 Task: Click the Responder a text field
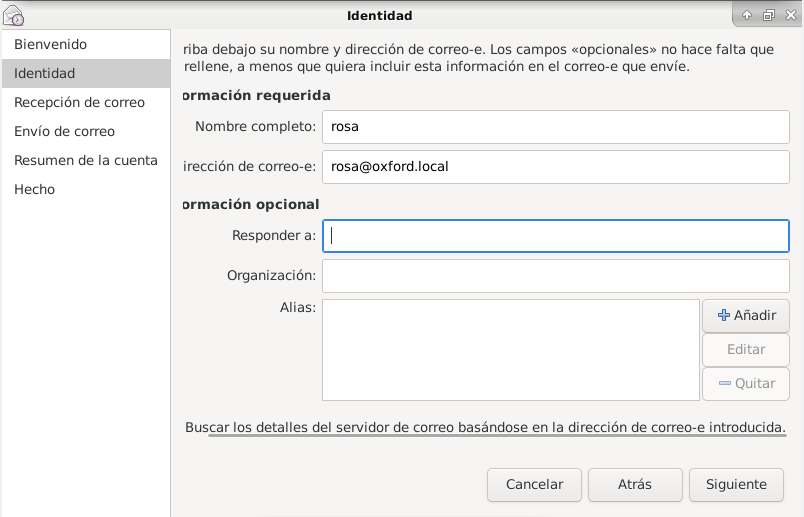[x=555, y=236]
